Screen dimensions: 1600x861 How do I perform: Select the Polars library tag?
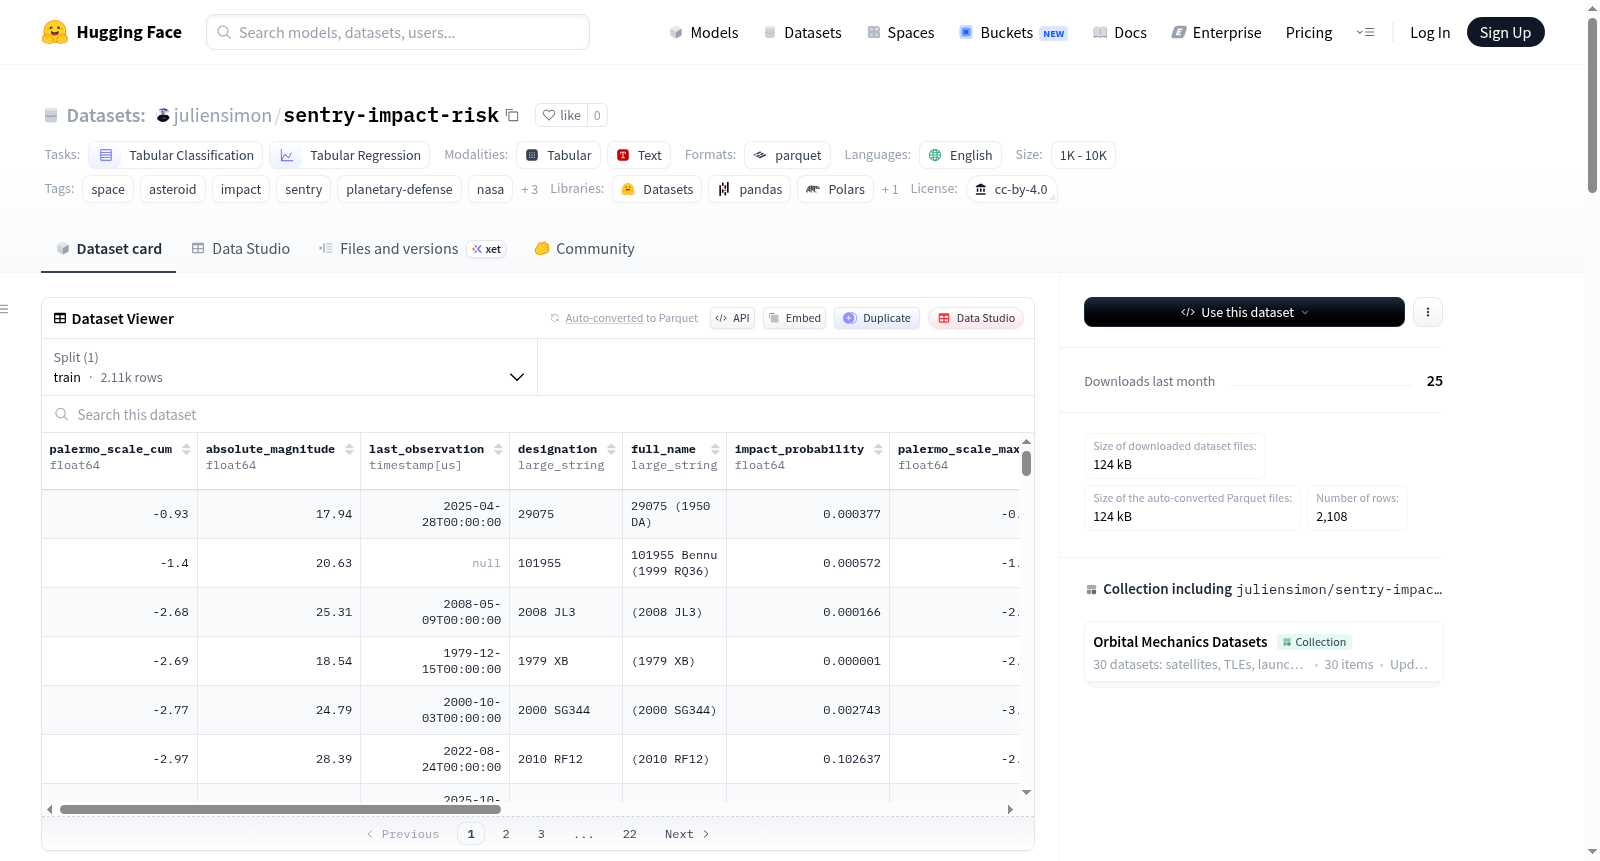point(836,189)
